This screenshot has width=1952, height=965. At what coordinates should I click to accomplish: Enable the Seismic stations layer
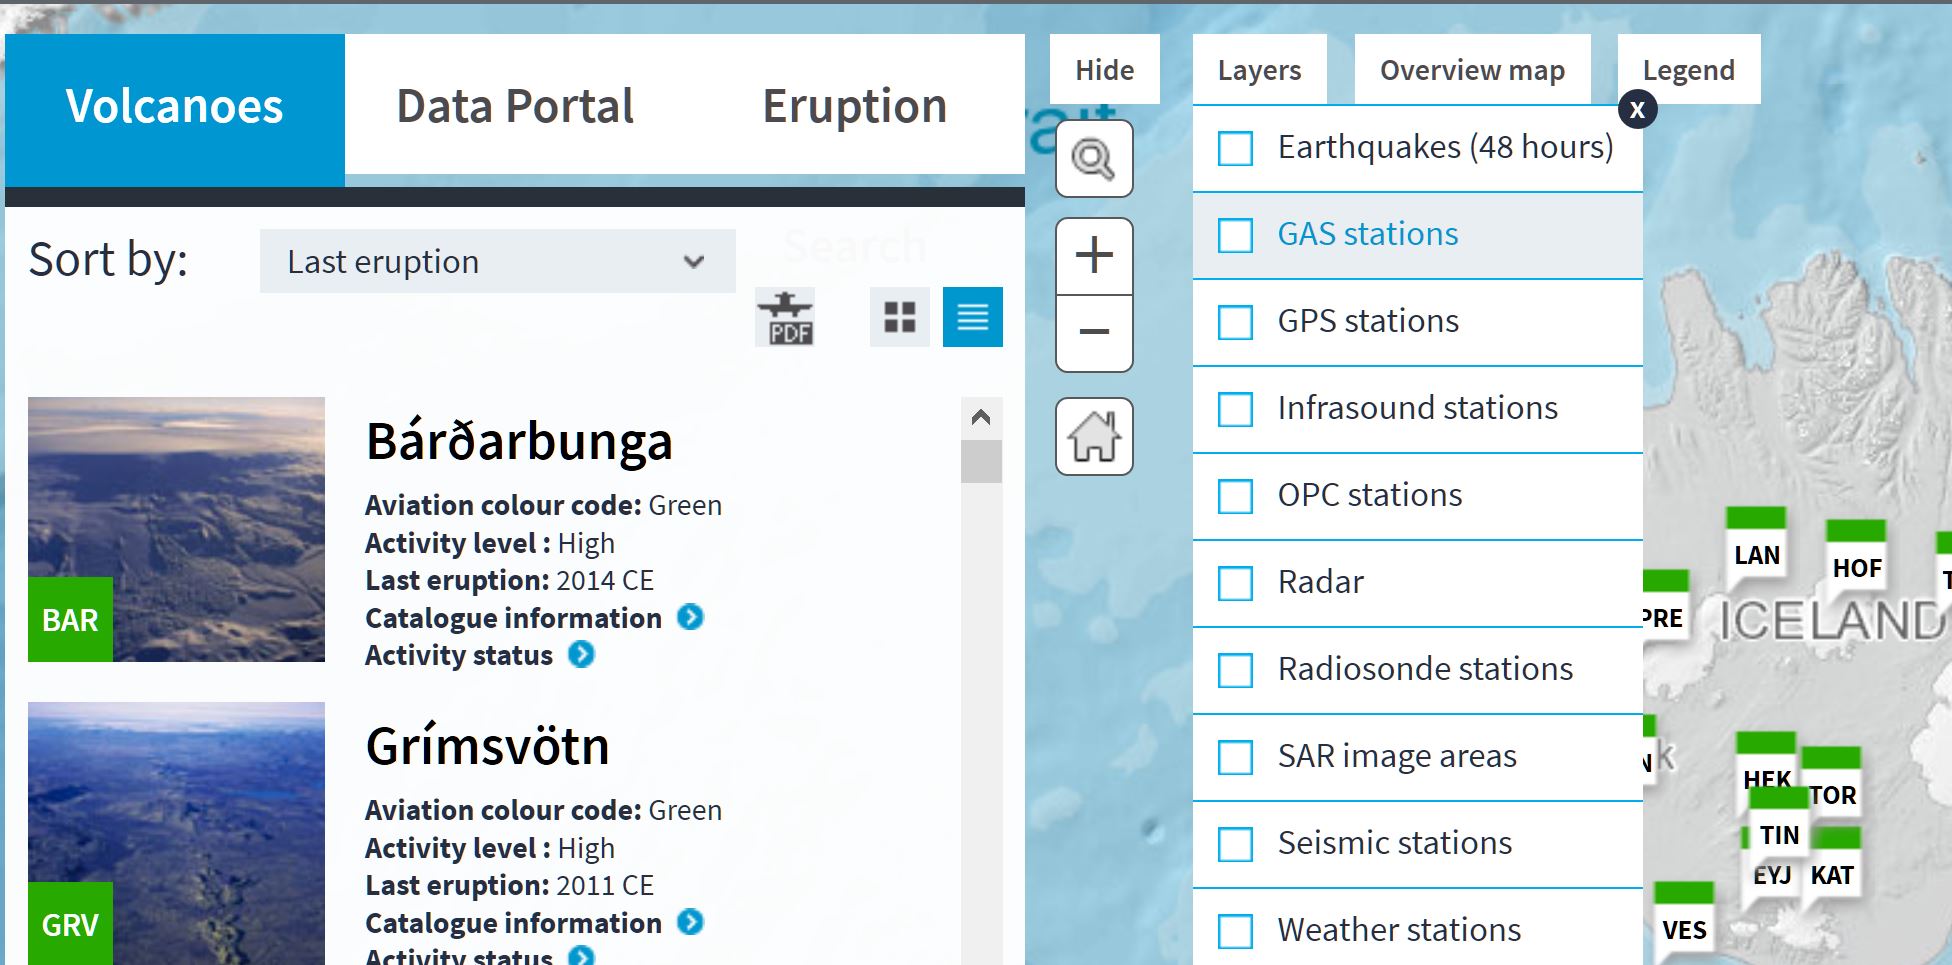[1235, 845]
